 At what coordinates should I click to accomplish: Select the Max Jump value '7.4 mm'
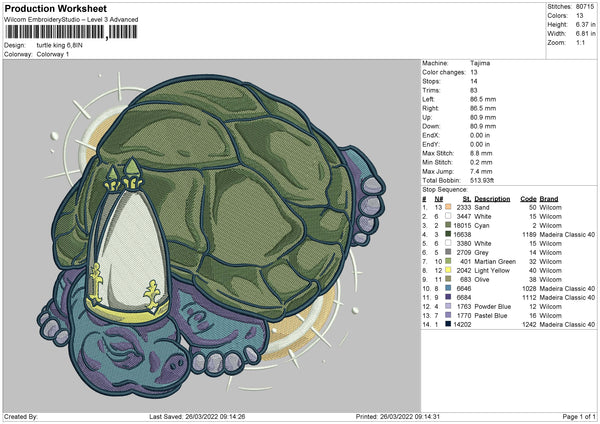pyautogui.click(x=481, y=171)
